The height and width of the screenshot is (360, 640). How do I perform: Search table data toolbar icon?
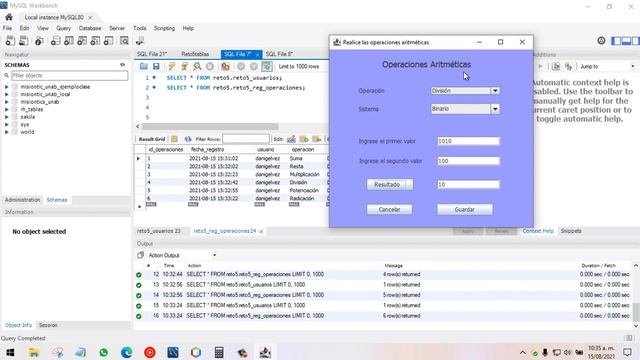coord(124,41)
